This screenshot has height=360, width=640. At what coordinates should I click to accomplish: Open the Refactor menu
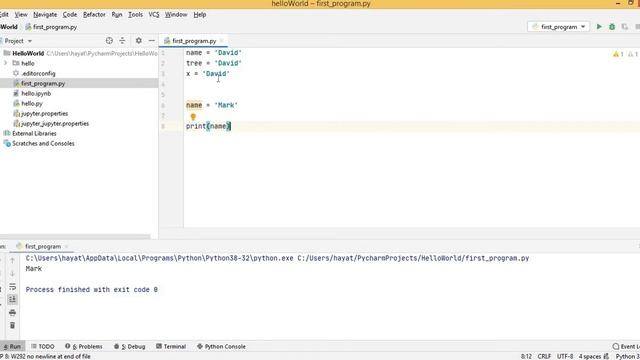94,15
